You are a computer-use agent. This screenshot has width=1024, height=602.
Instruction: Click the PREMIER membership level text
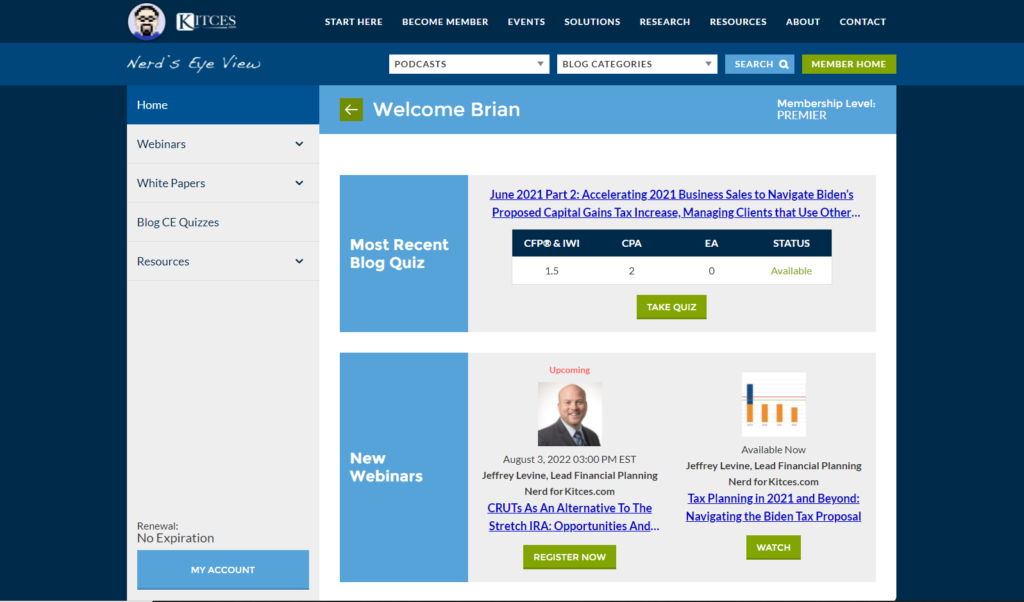pos(801,116)
